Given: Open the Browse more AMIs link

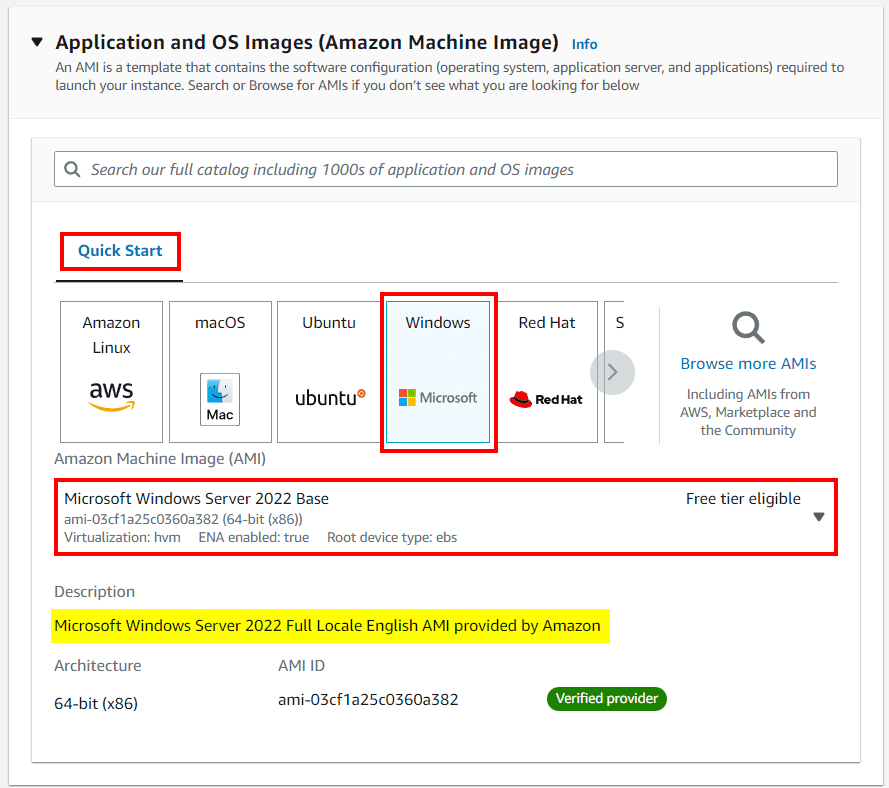Looking at the screenshot, I should click(748, 364).
